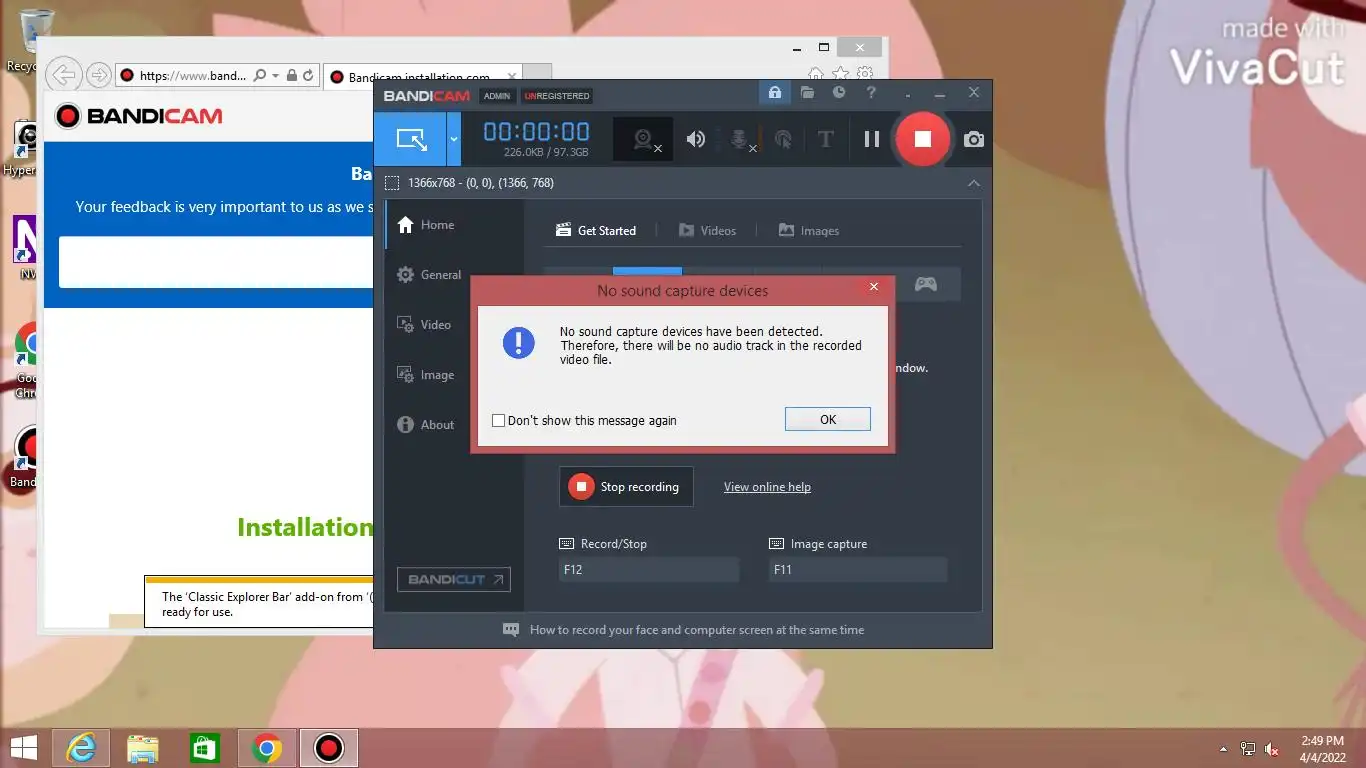Open the BANDICUT button
Image resolution: width=1366 pixels, height=768 pixels.
click(454, 579)
